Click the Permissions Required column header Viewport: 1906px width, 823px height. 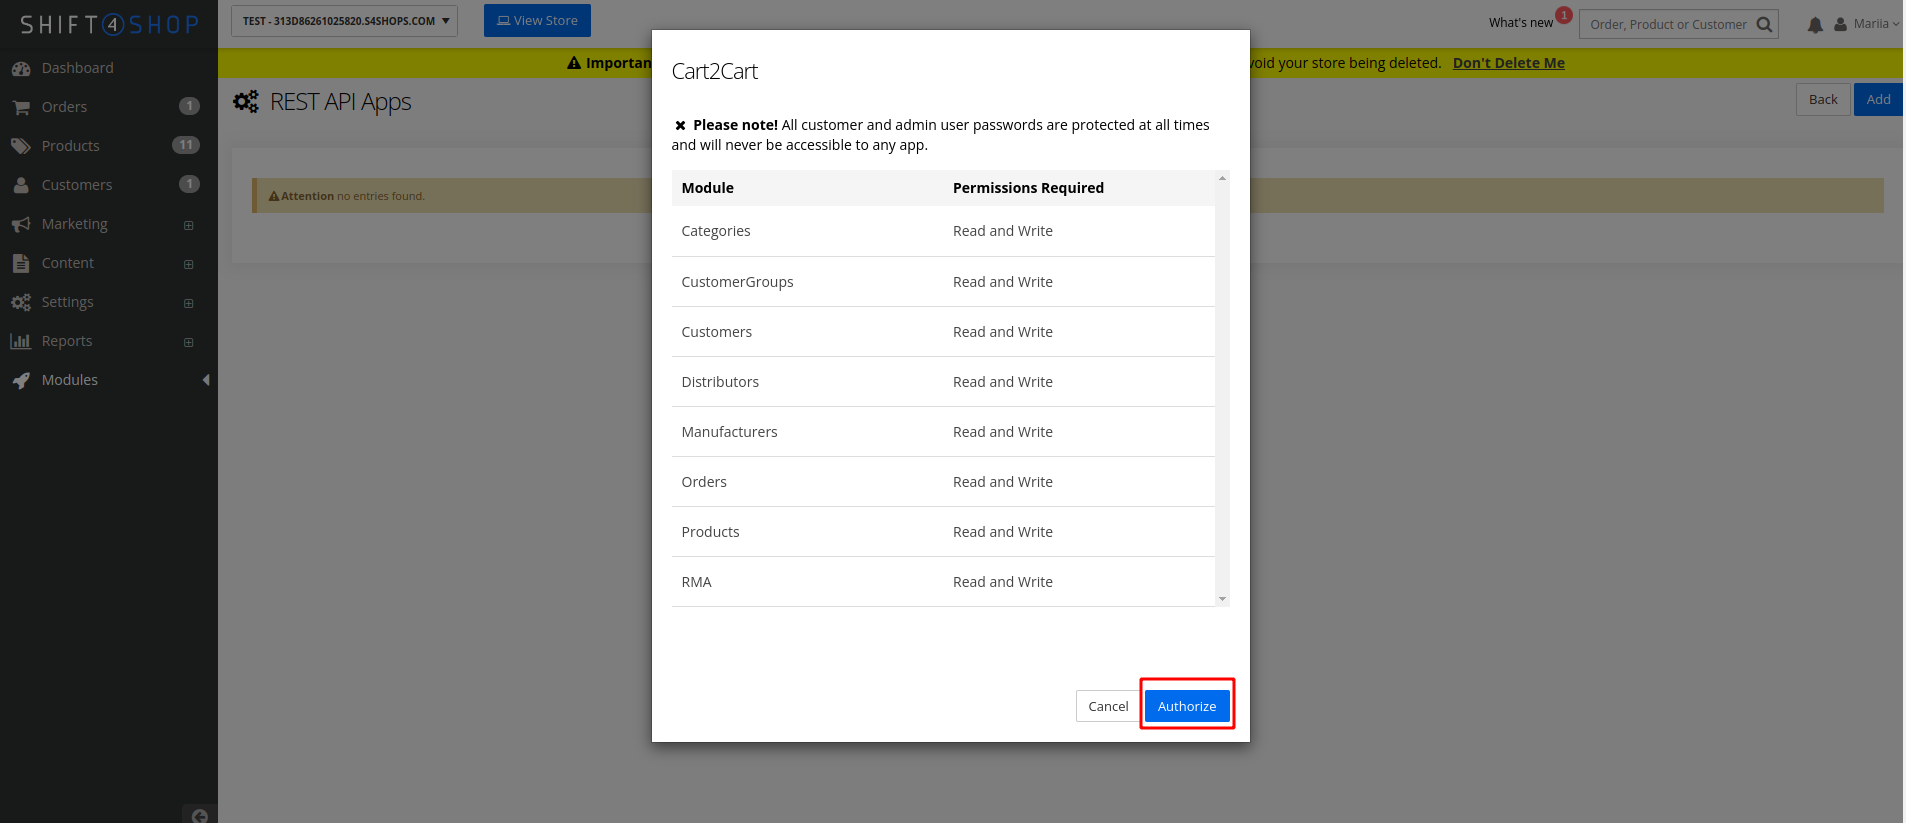[x=1028, y=188]
